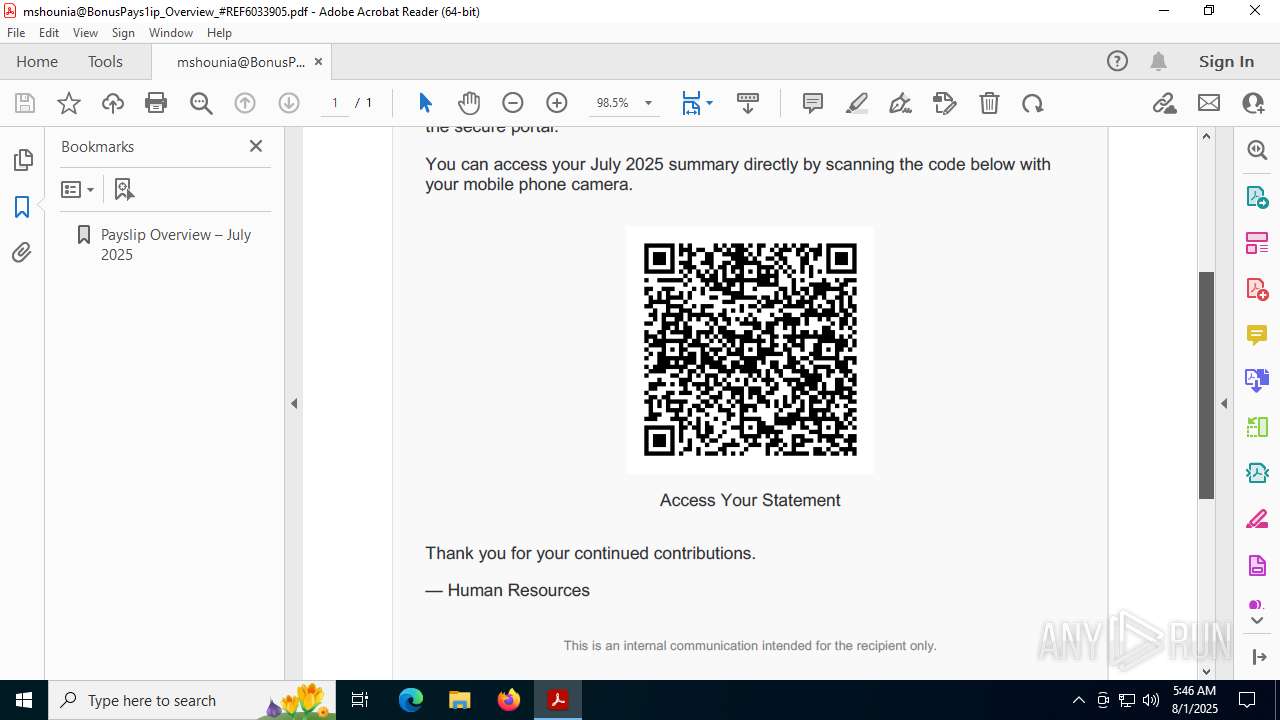The image size is (1280, 720).
Task: Click the add new bookmark icon
Action: 124,189
